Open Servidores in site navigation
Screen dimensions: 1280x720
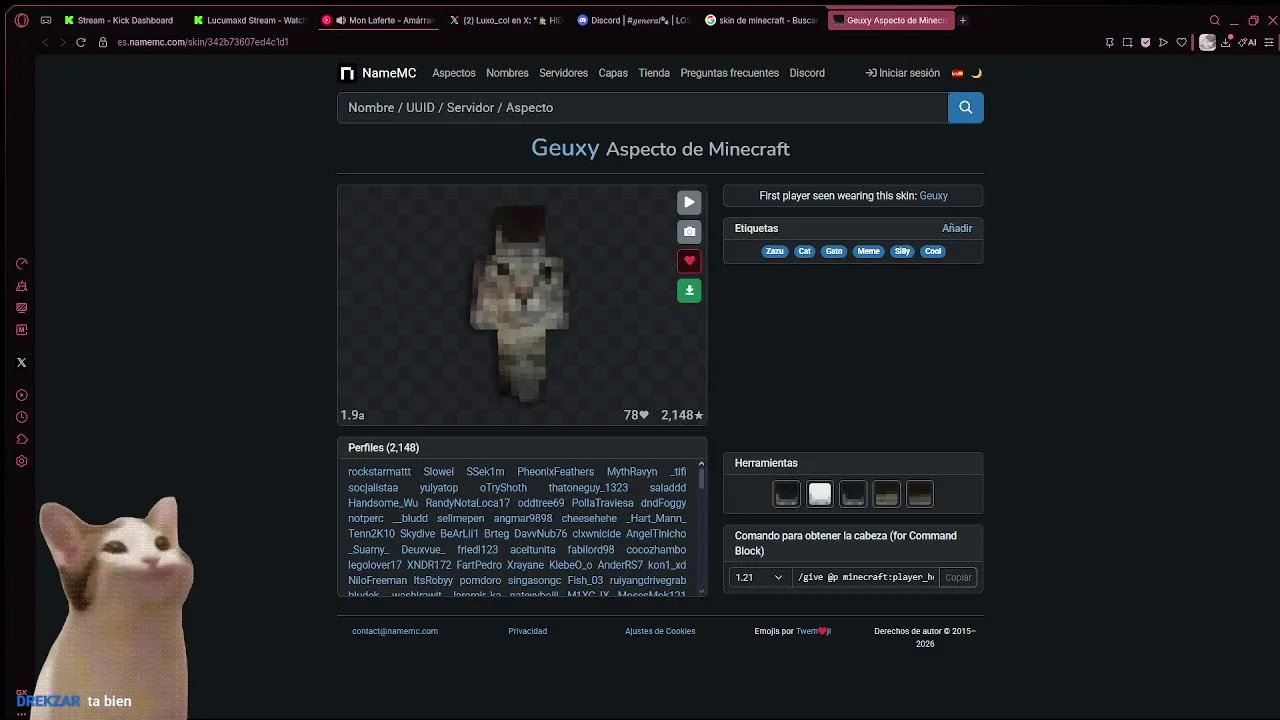click(563, 73)
